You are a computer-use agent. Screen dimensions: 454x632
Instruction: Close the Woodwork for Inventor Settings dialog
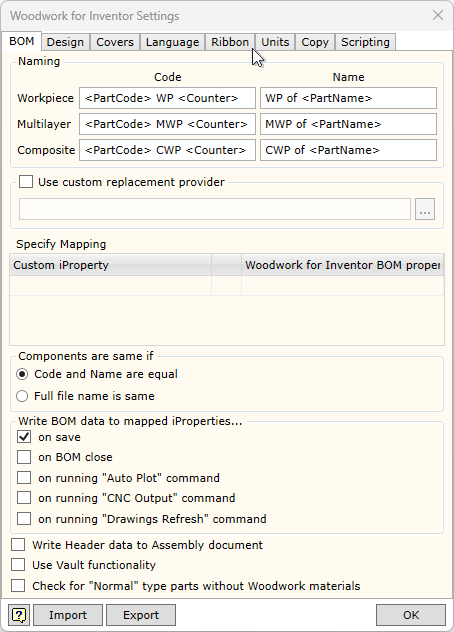click(x=438, y=15)
